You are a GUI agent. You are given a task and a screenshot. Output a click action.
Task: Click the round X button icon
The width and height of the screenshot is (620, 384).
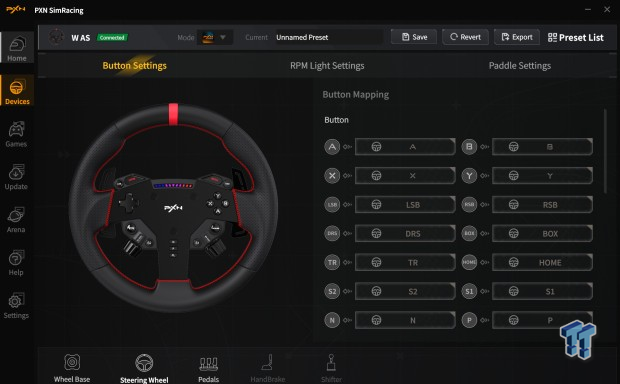332,176
